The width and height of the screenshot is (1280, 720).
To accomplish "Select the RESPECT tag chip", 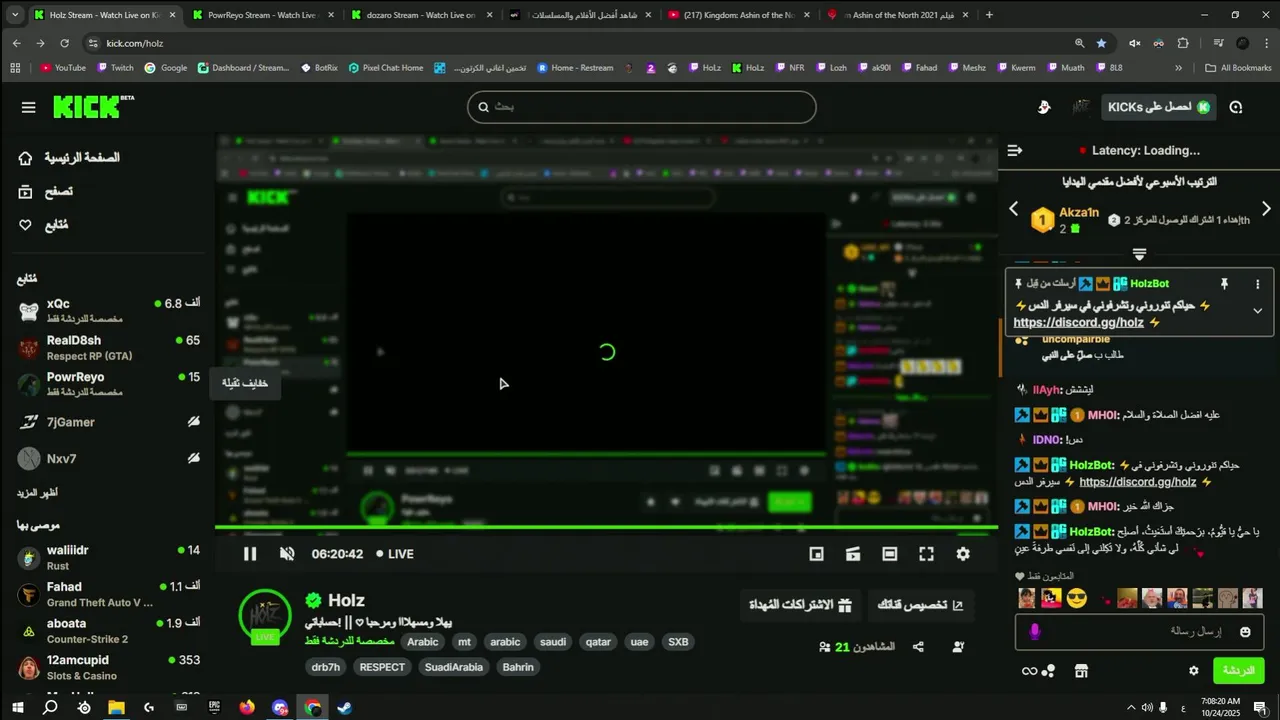I will pyautogui.click(x=382, y=667).
